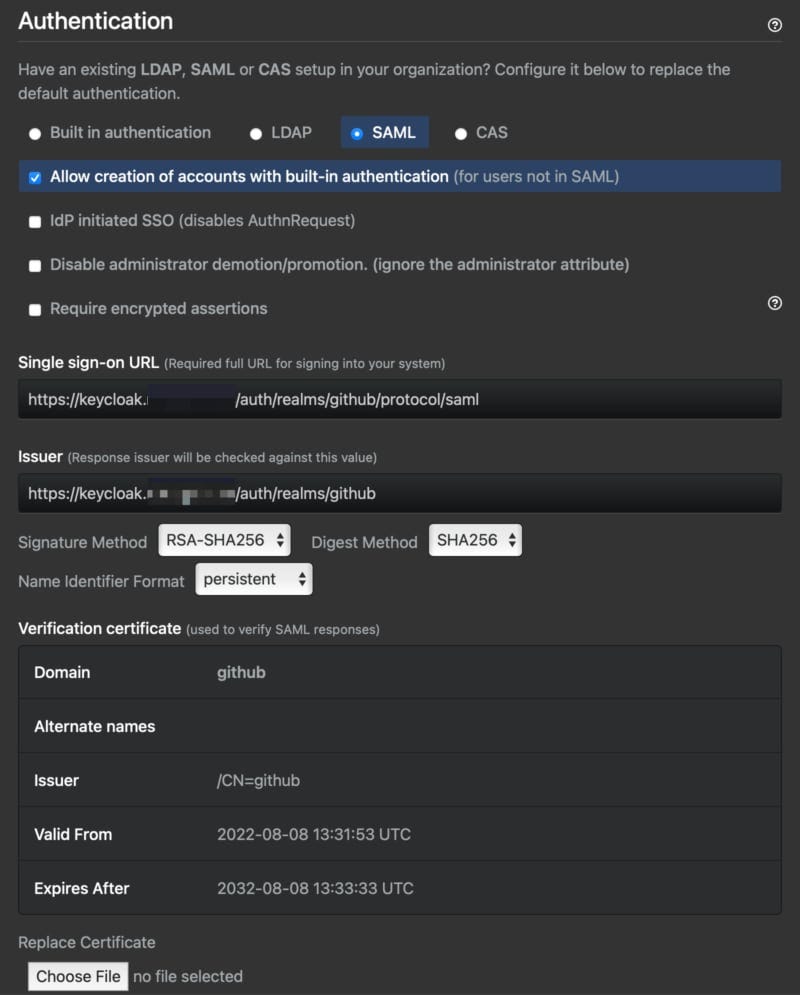Image resolution: width=800 pixels, height=995 pixels.
Task: Enable Require encrypted assertions
Action: click(34, 309)
